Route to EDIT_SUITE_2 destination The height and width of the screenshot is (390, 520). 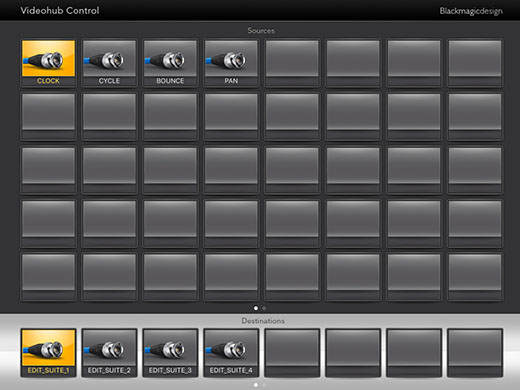click(109, 353)
